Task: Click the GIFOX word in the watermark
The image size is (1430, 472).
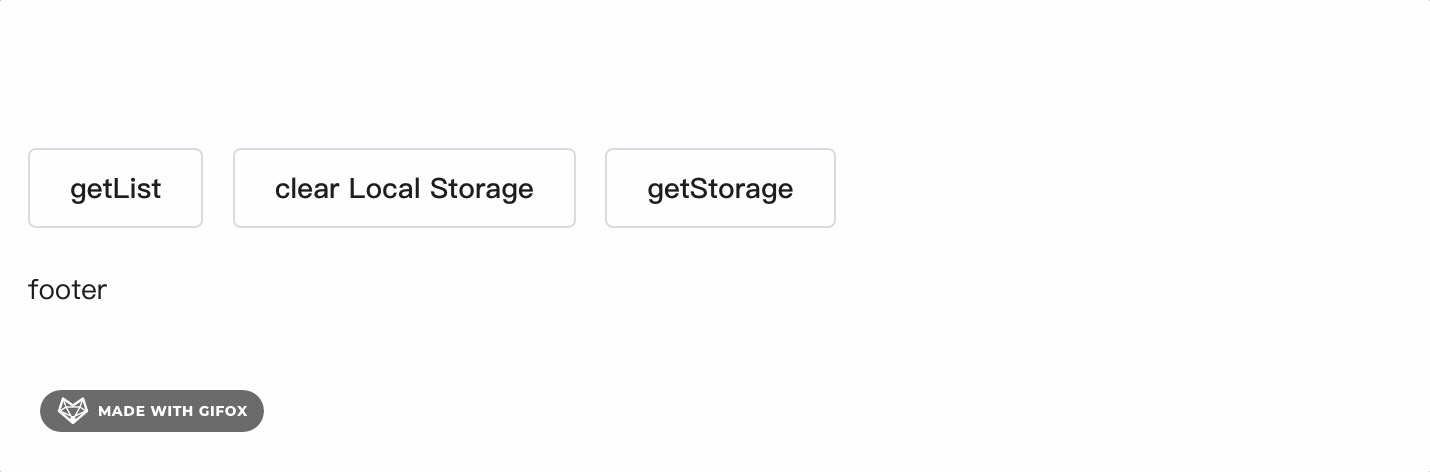Action: pos(223,411)
